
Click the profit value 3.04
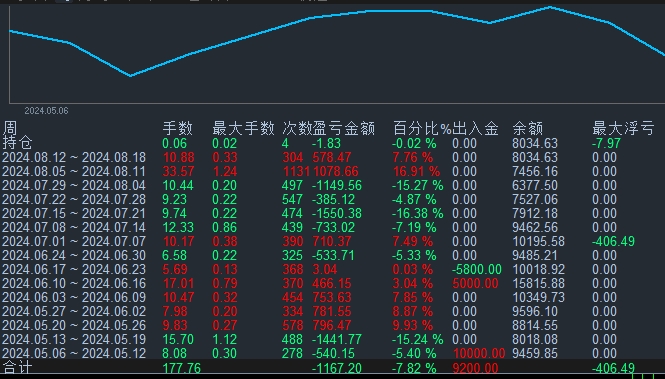click(325, 270)
